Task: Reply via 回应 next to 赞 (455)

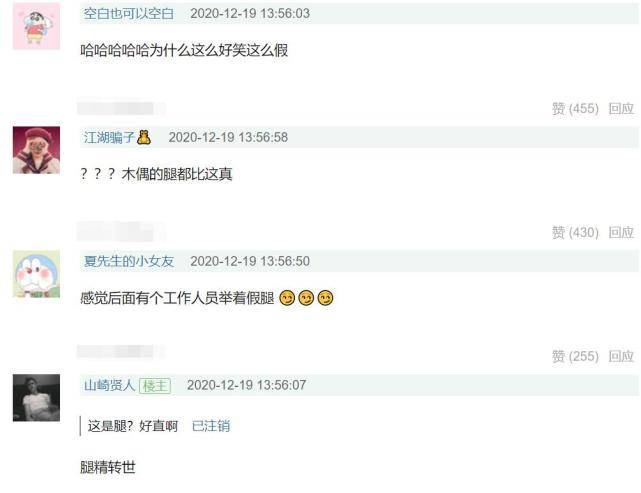Action: pyautogui.click(x=621, y=109)
